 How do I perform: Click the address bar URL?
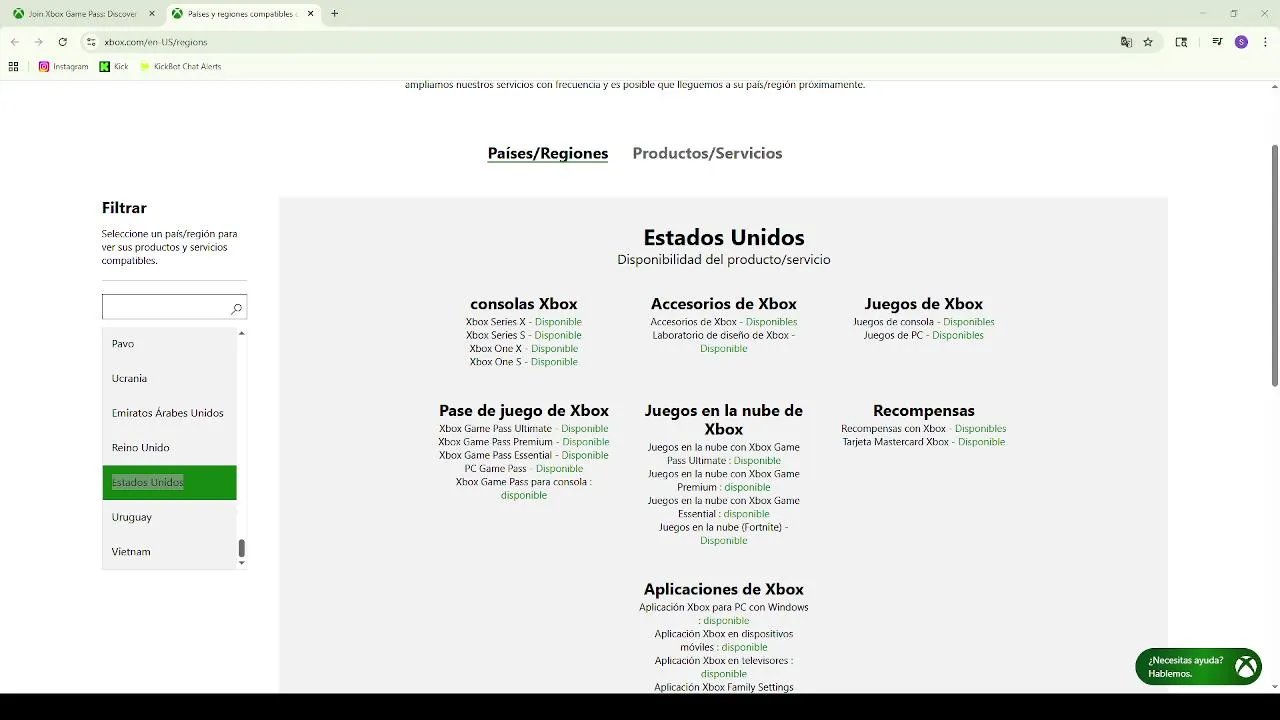(x=156, y=42)
